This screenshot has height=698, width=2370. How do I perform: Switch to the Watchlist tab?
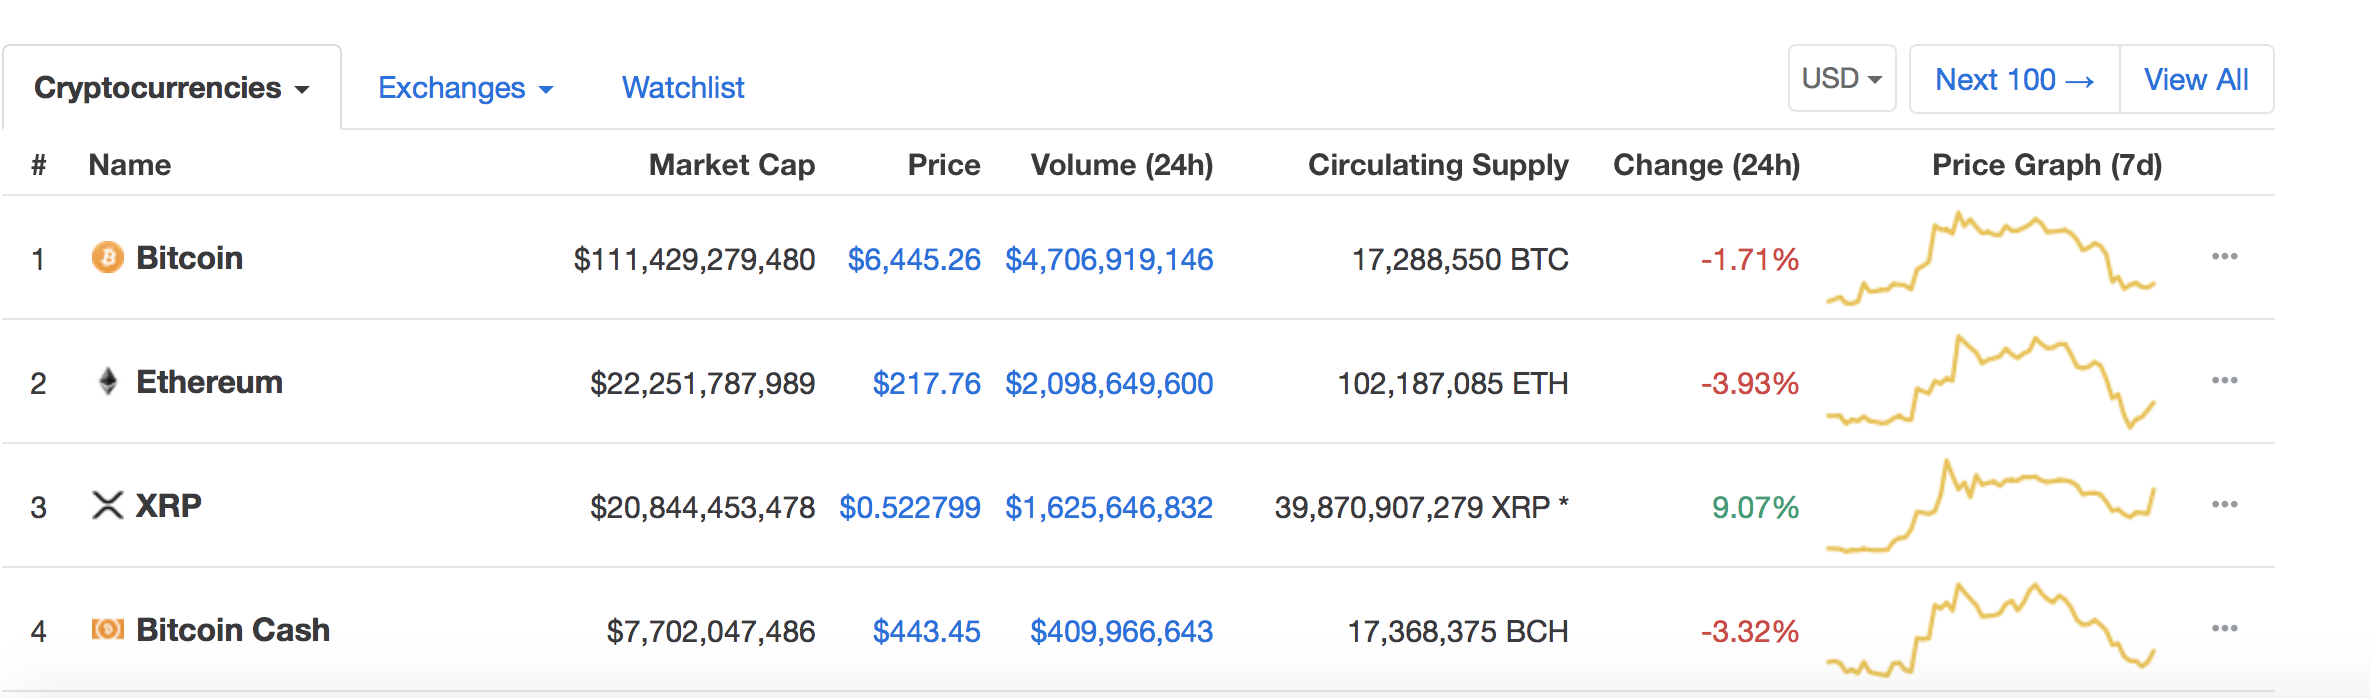click(x=683, y=88)
